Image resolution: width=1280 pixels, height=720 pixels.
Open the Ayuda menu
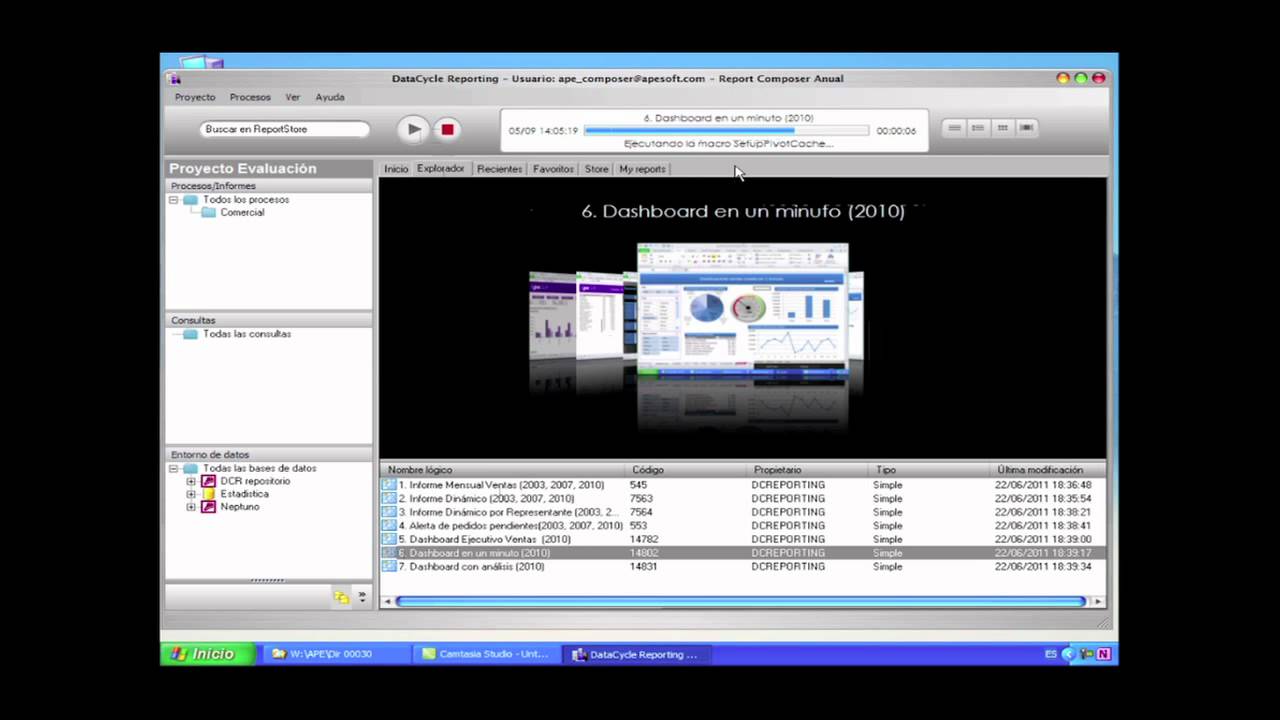(x=330, y=97)
